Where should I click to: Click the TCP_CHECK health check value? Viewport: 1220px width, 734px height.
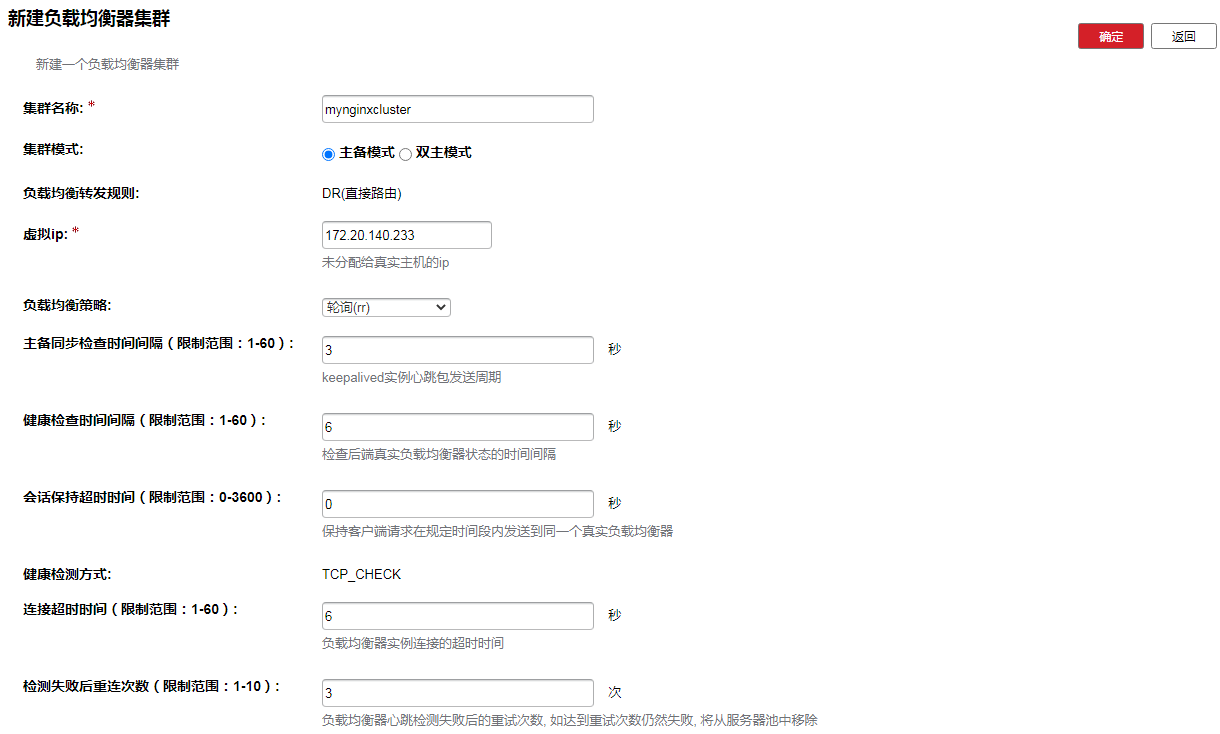click(x=361, y=574)
